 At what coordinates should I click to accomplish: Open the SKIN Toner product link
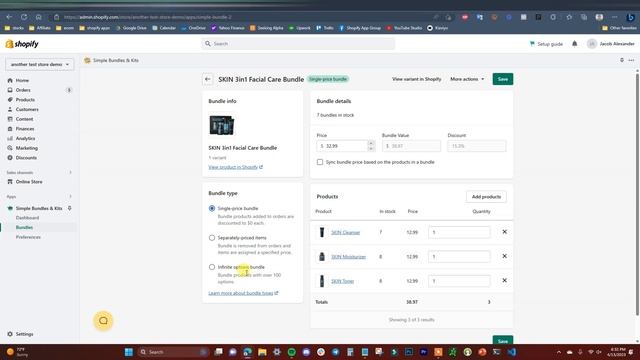[x=342, y=281]
